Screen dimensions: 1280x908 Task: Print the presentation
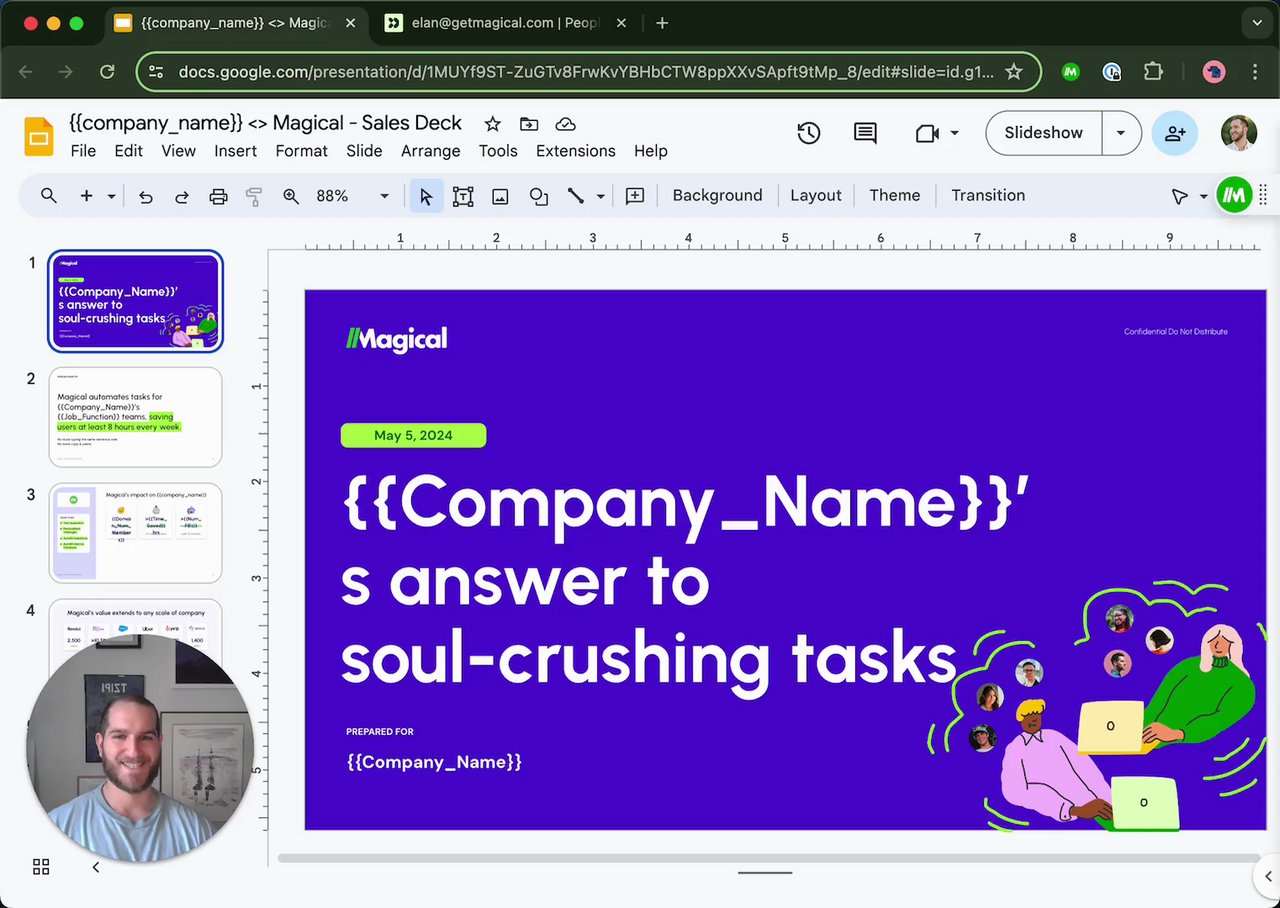(218, 196)
